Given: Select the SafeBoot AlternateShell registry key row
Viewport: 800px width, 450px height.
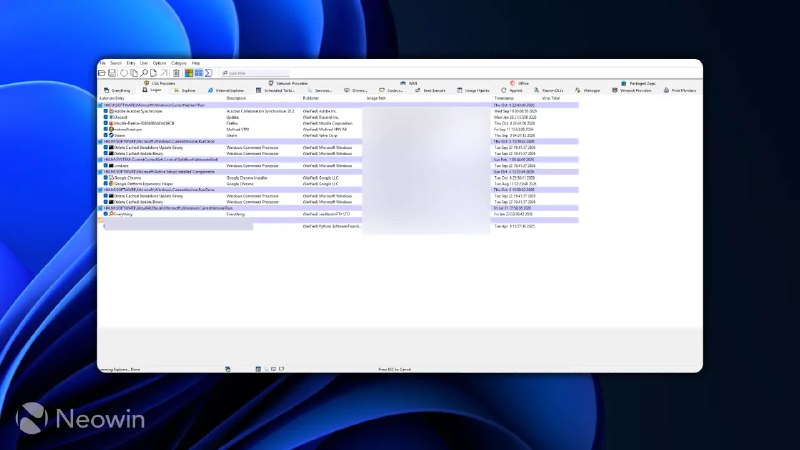Looking at the screenshot, I should tap(338, 159).
